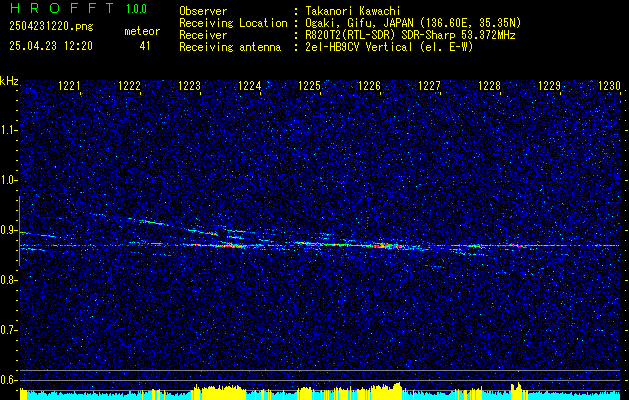
Task: Click the Receiving antenna label
Action: 230,47
